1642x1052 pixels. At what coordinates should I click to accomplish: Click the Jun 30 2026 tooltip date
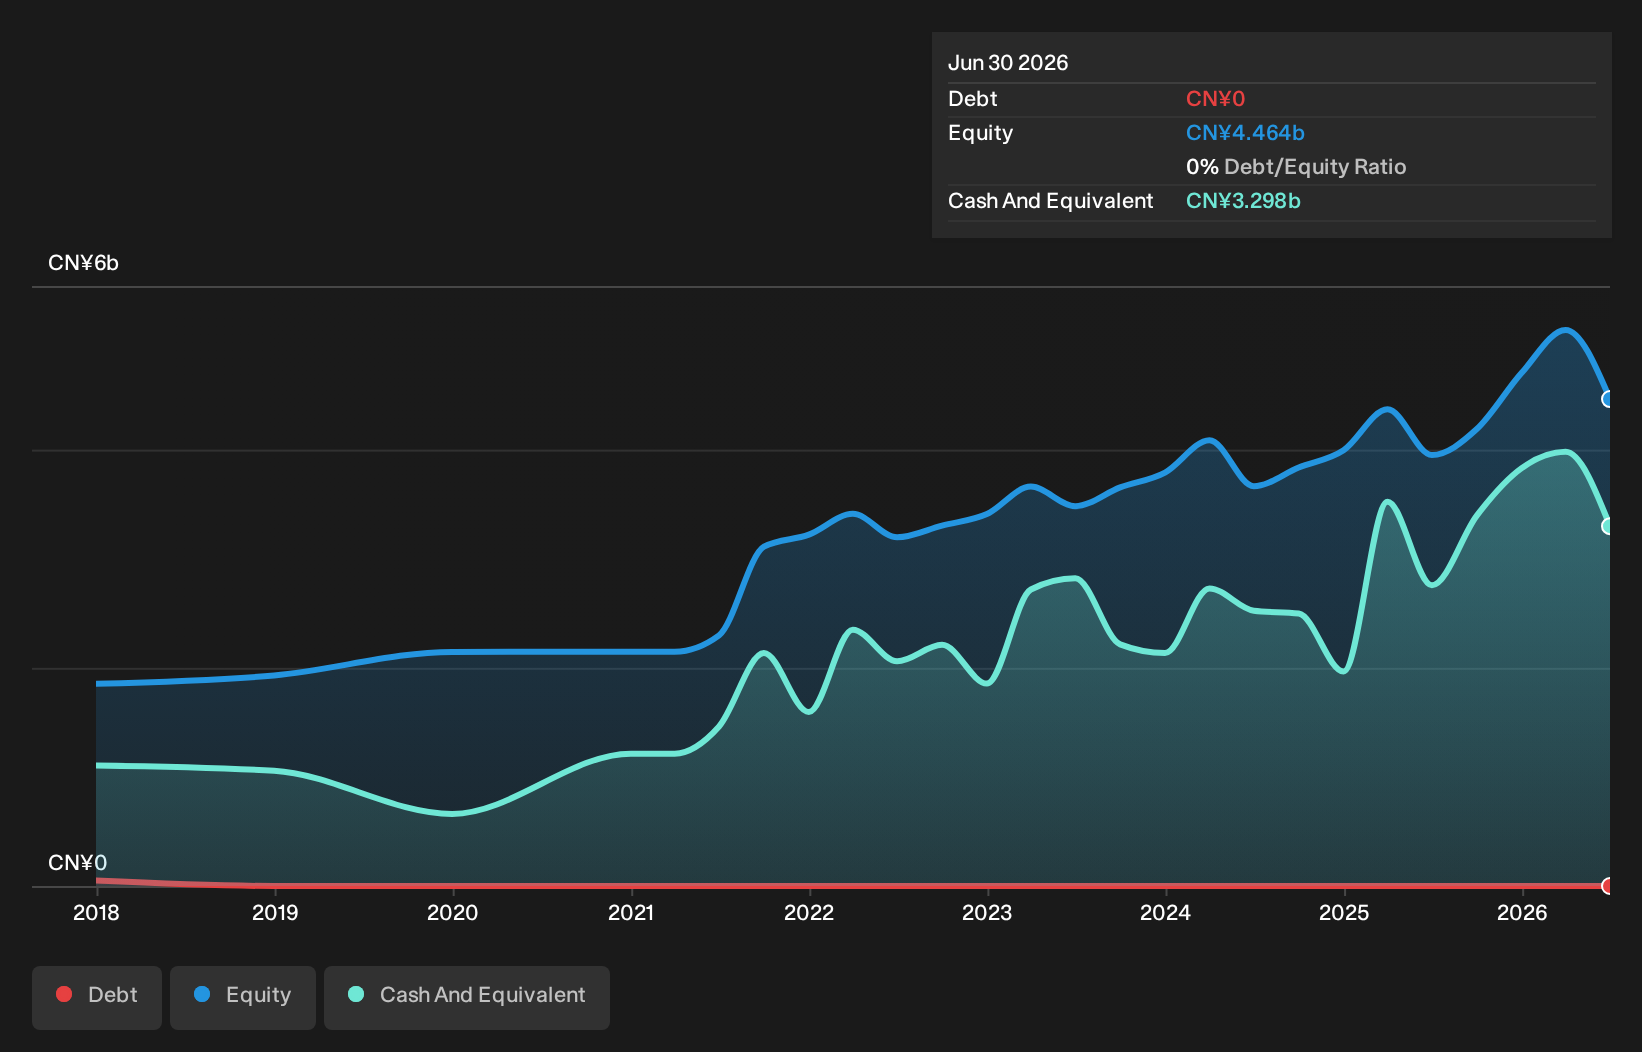pos(1008,63)
